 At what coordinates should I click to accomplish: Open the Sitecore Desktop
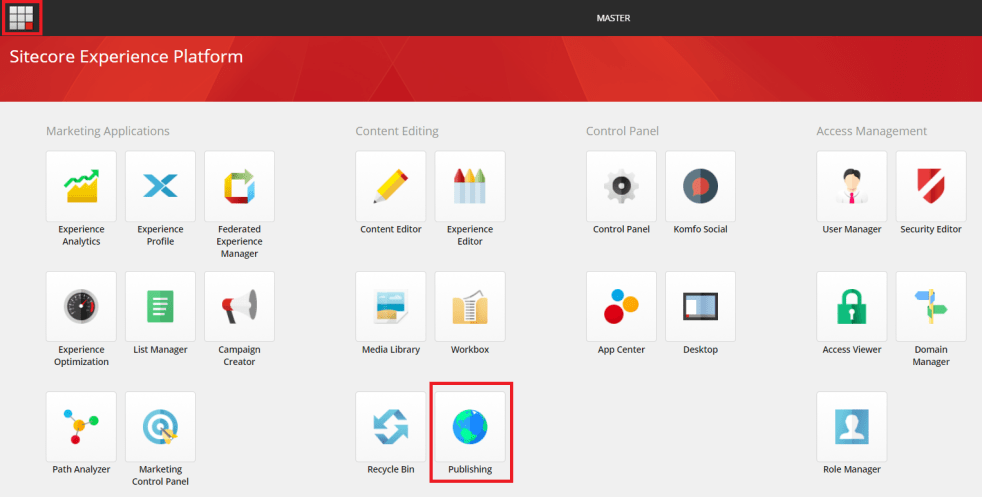coord(700,306)
